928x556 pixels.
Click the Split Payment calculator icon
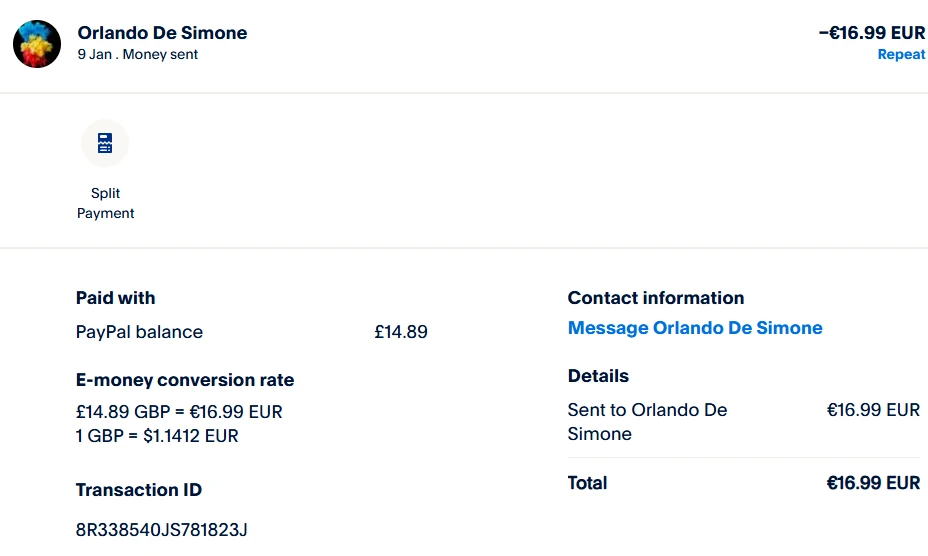tap(105, 144)
